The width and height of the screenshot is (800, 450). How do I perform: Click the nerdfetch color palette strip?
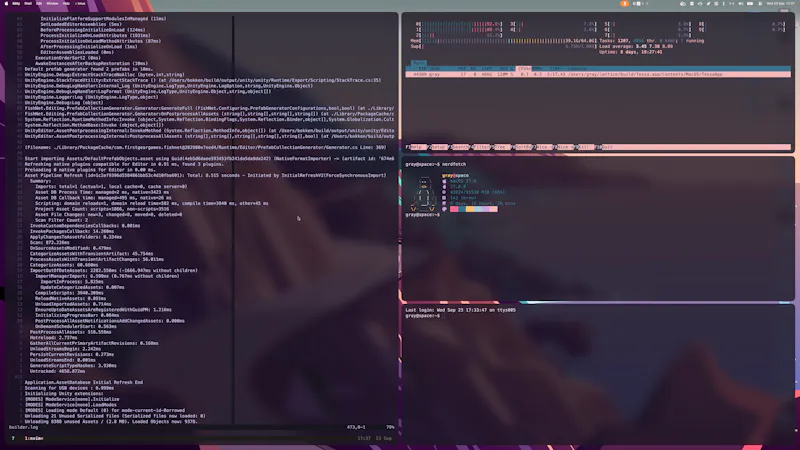(473, 209)
